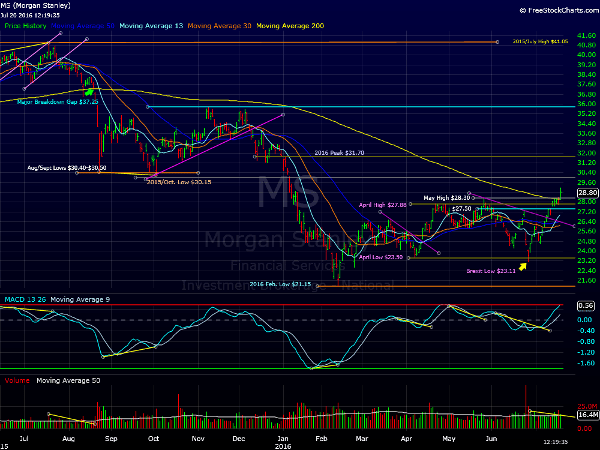This screenshot has height=450, width=600.
Task: Click the Jul month label on time axis
Action: click(x=24, y=439)
